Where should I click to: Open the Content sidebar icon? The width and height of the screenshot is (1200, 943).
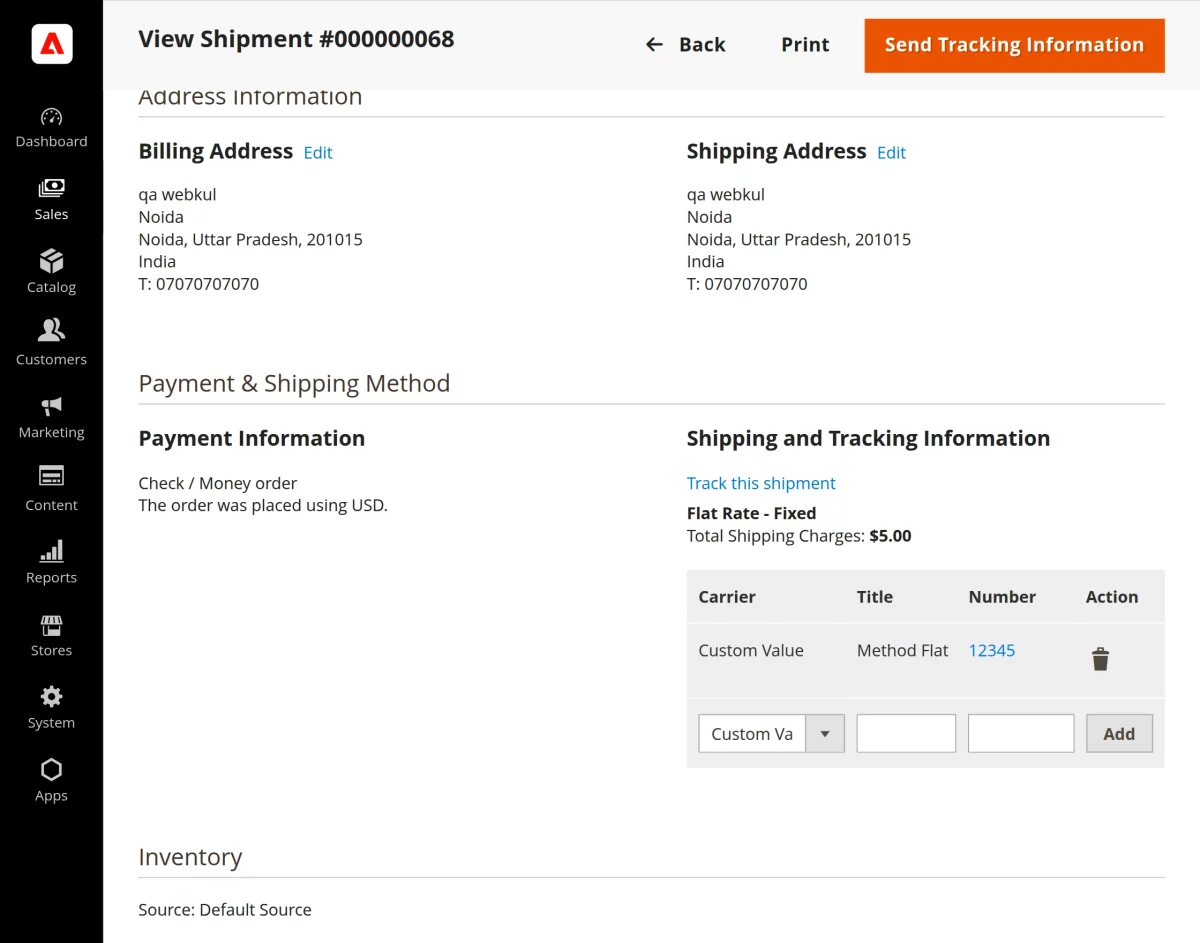pos(52,476)
